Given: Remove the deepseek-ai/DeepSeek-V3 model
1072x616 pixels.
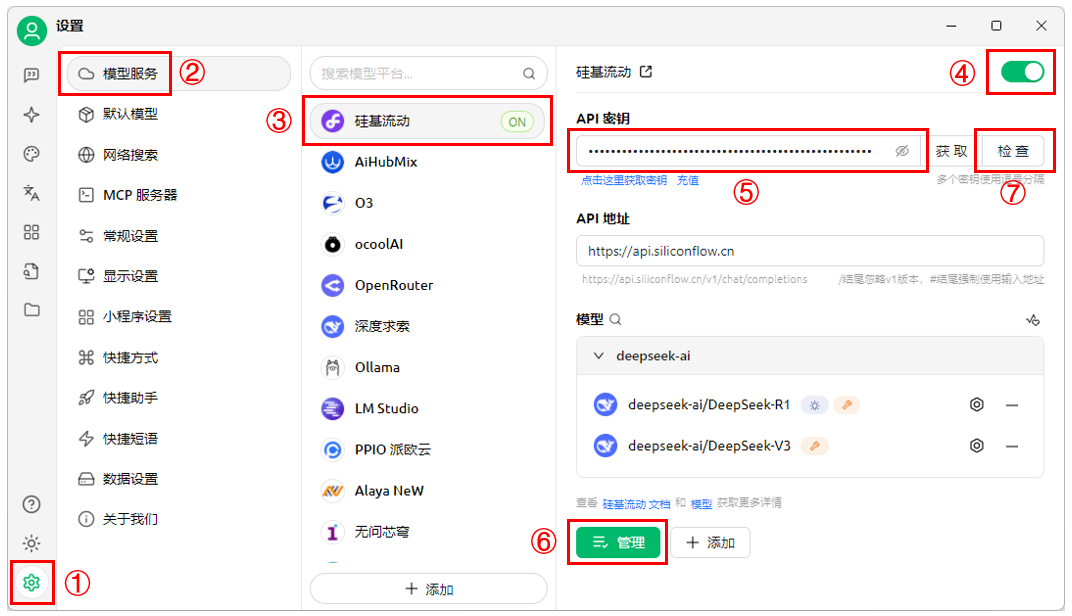Looking at the screenshot, I should click(1013, 446).
